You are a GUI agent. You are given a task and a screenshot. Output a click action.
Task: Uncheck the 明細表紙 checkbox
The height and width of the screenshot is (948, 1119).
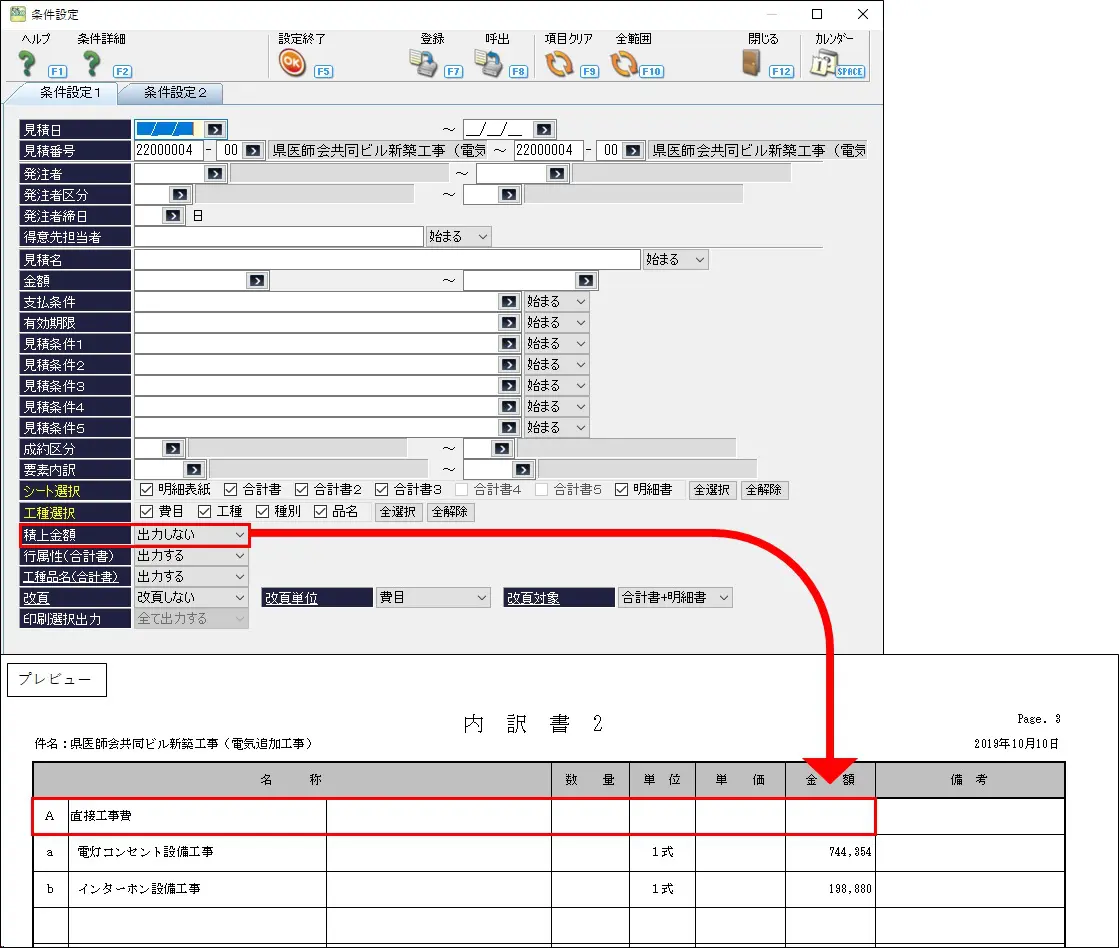pyautogui.click(x=146, y=490)
